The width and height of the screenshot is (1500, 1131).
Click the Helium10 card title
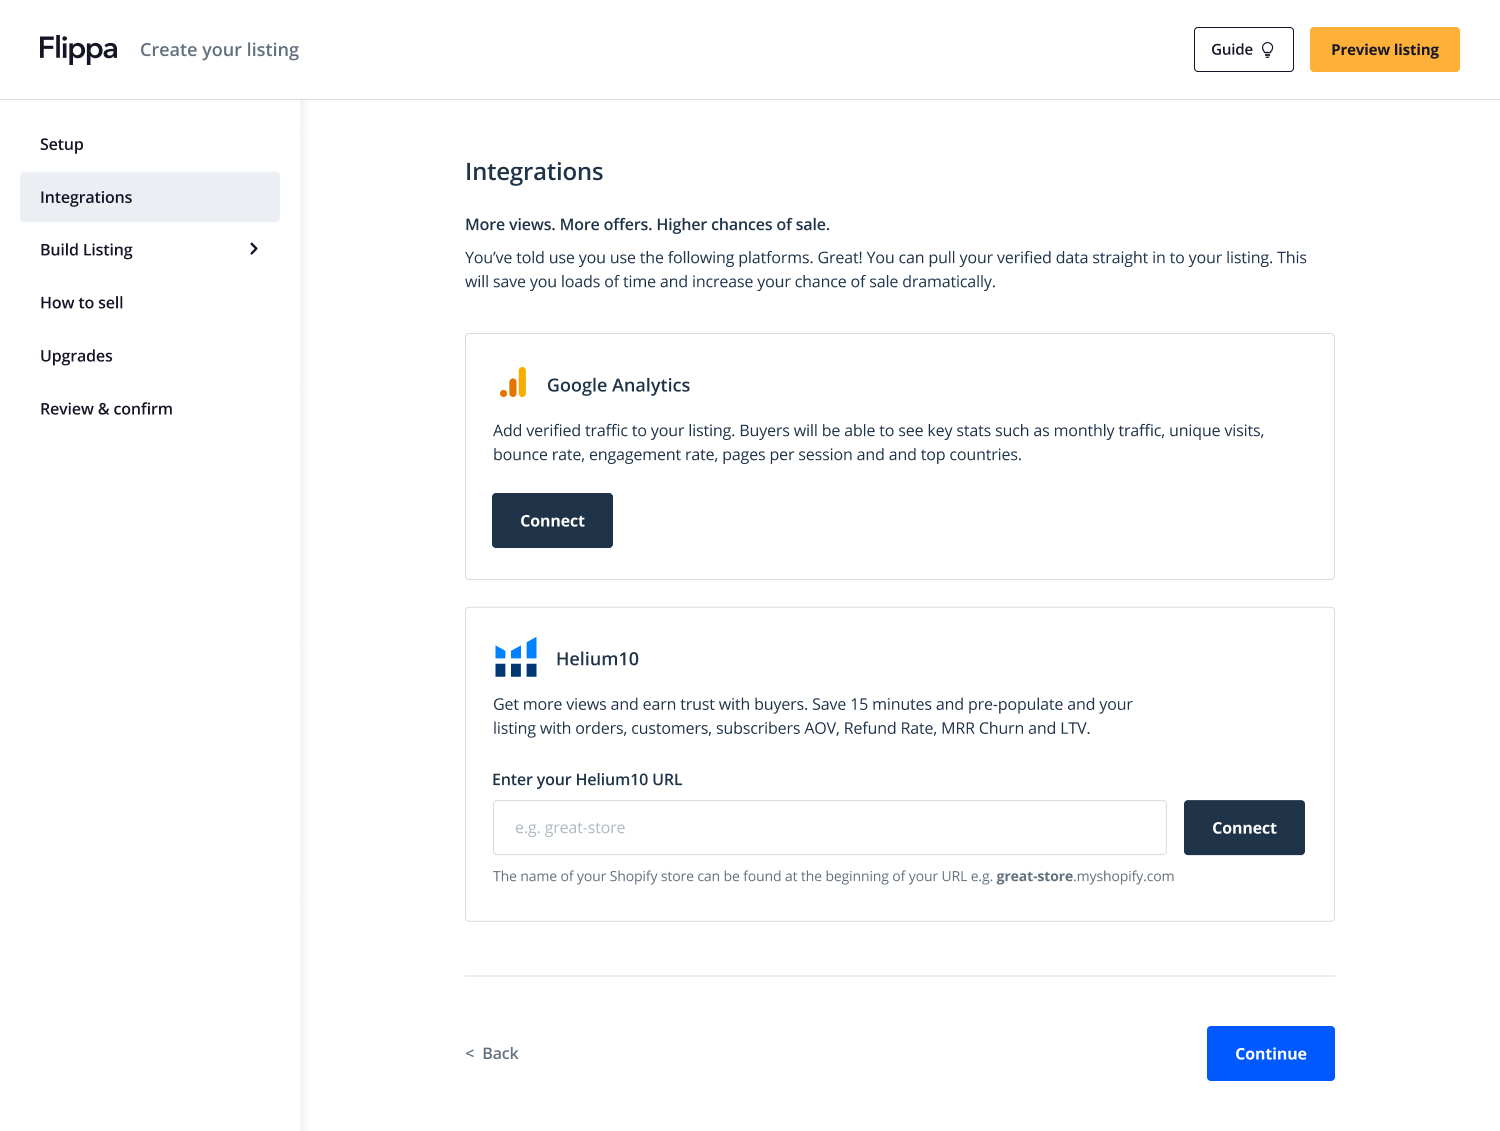click(597, 659)
